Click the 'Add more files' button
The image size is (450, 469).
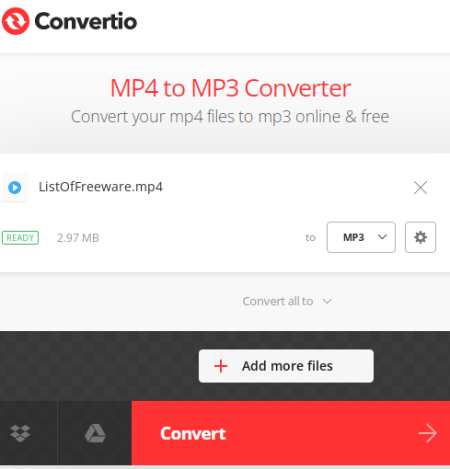[x=286, y=366]
